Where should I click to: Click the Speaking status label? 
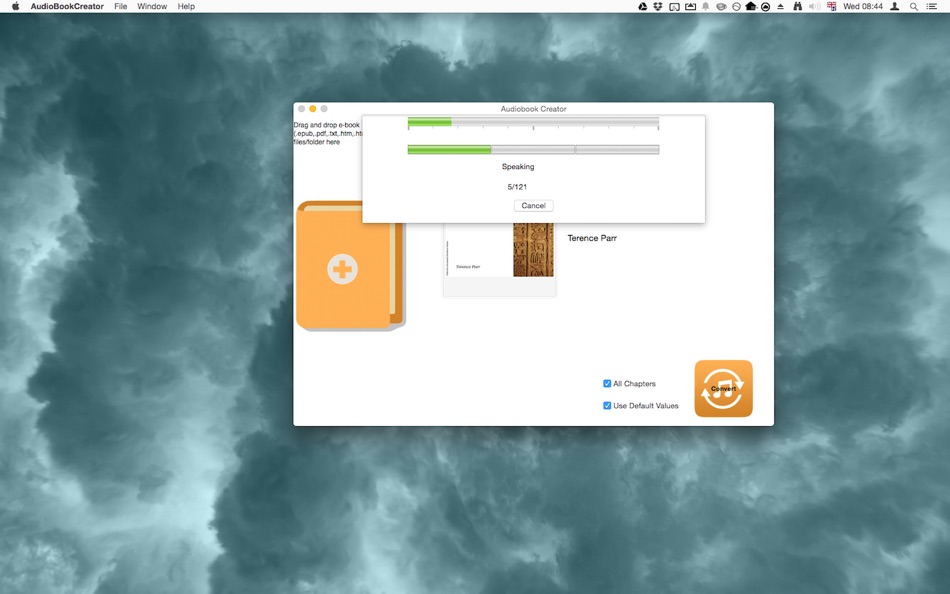518,166
